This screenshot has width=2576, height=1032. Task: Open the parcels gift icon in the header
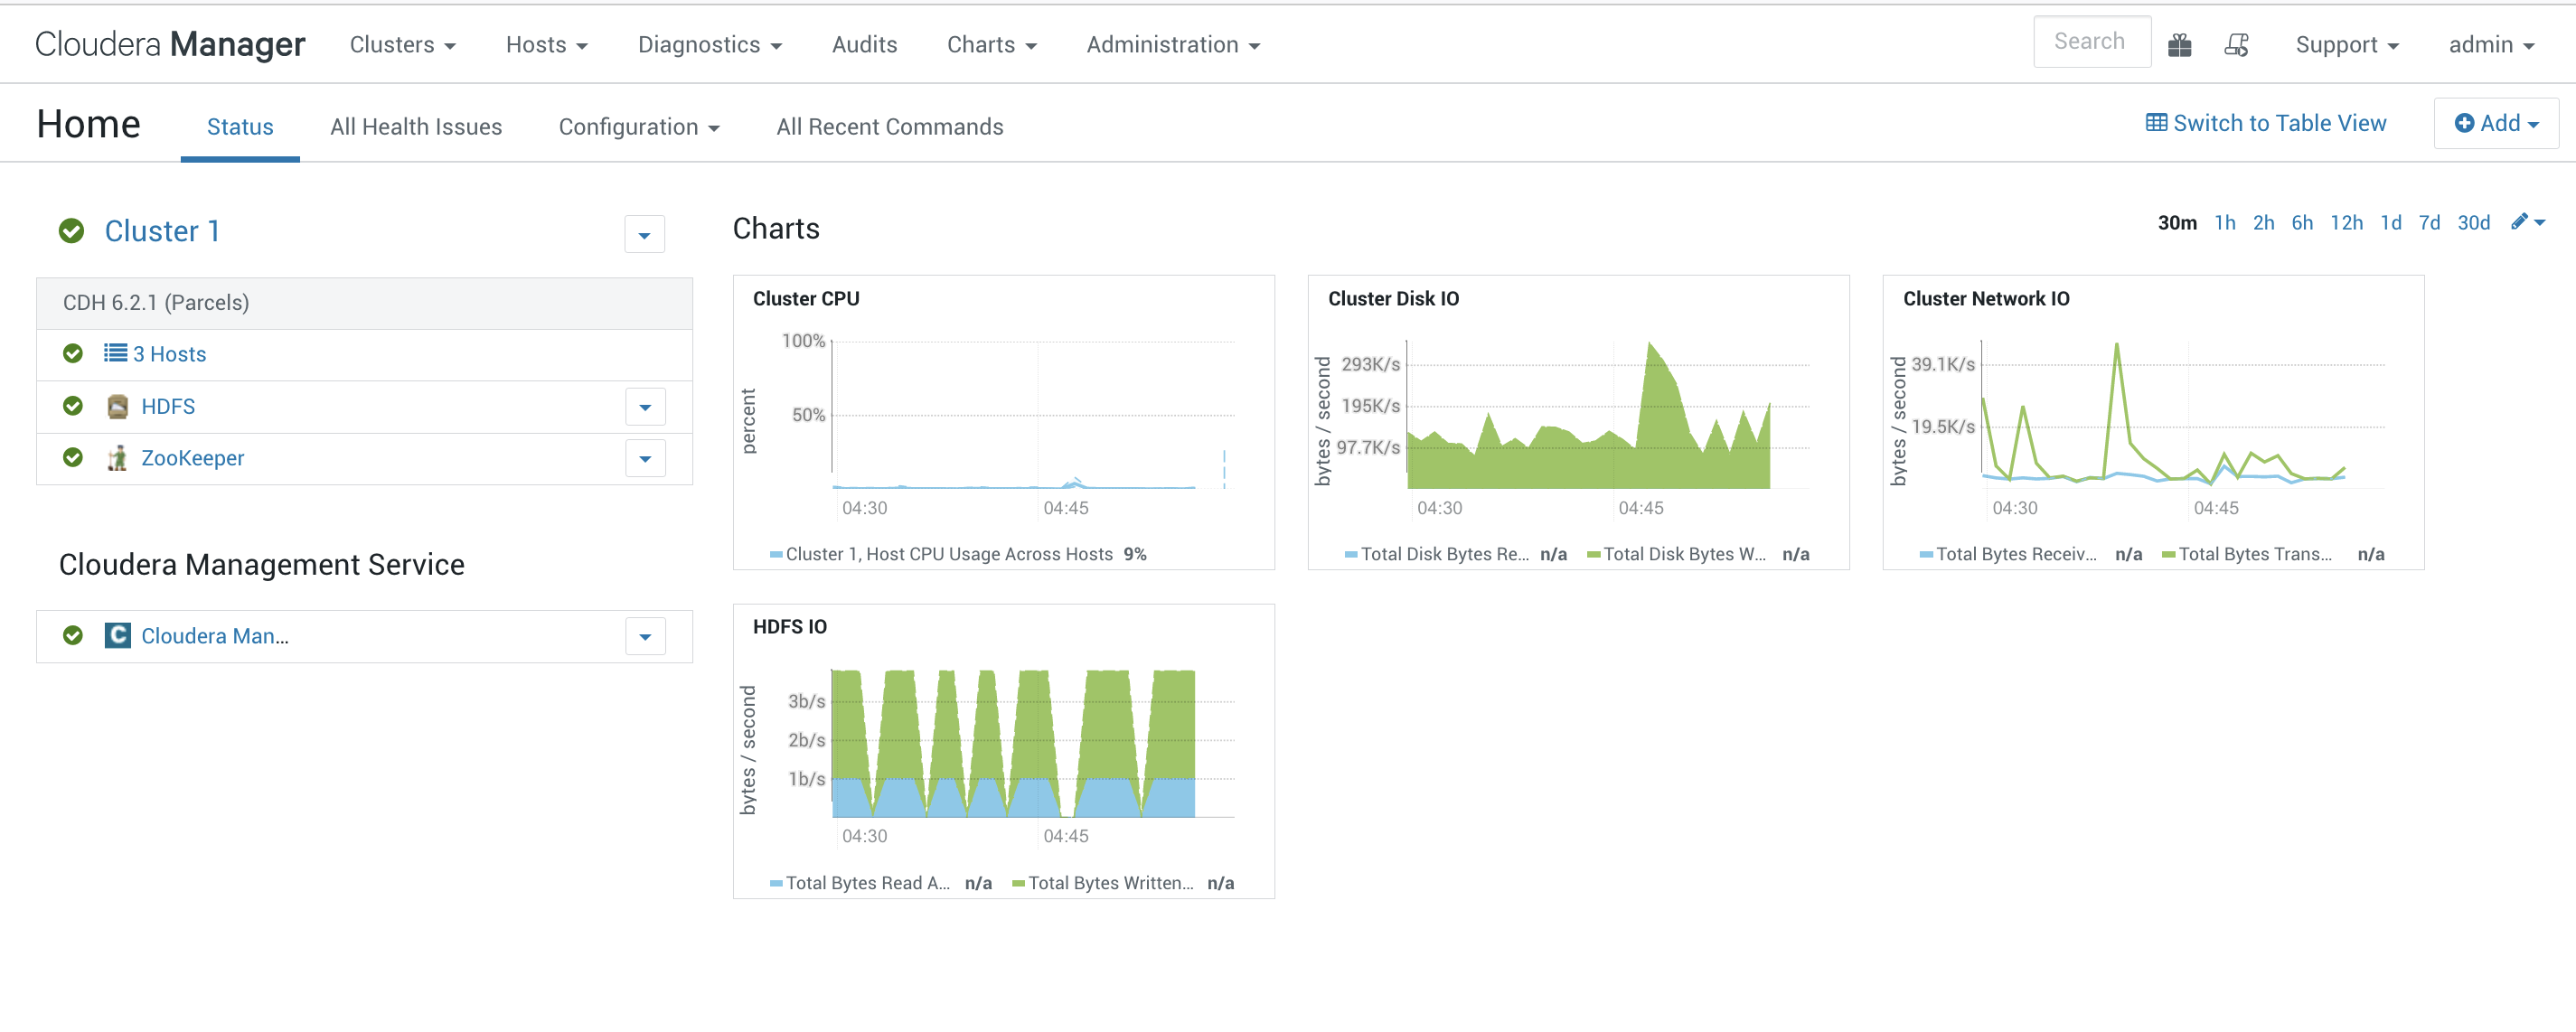coord(2180,45)
